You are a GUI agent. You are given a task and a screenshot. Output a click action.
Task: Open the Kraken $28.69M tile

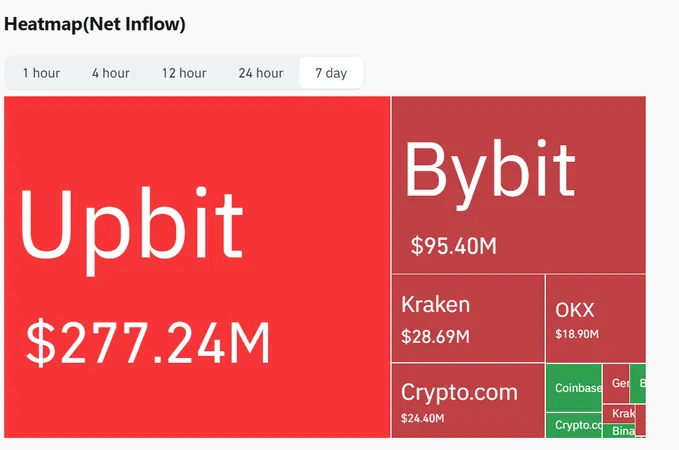click(468, 318)
